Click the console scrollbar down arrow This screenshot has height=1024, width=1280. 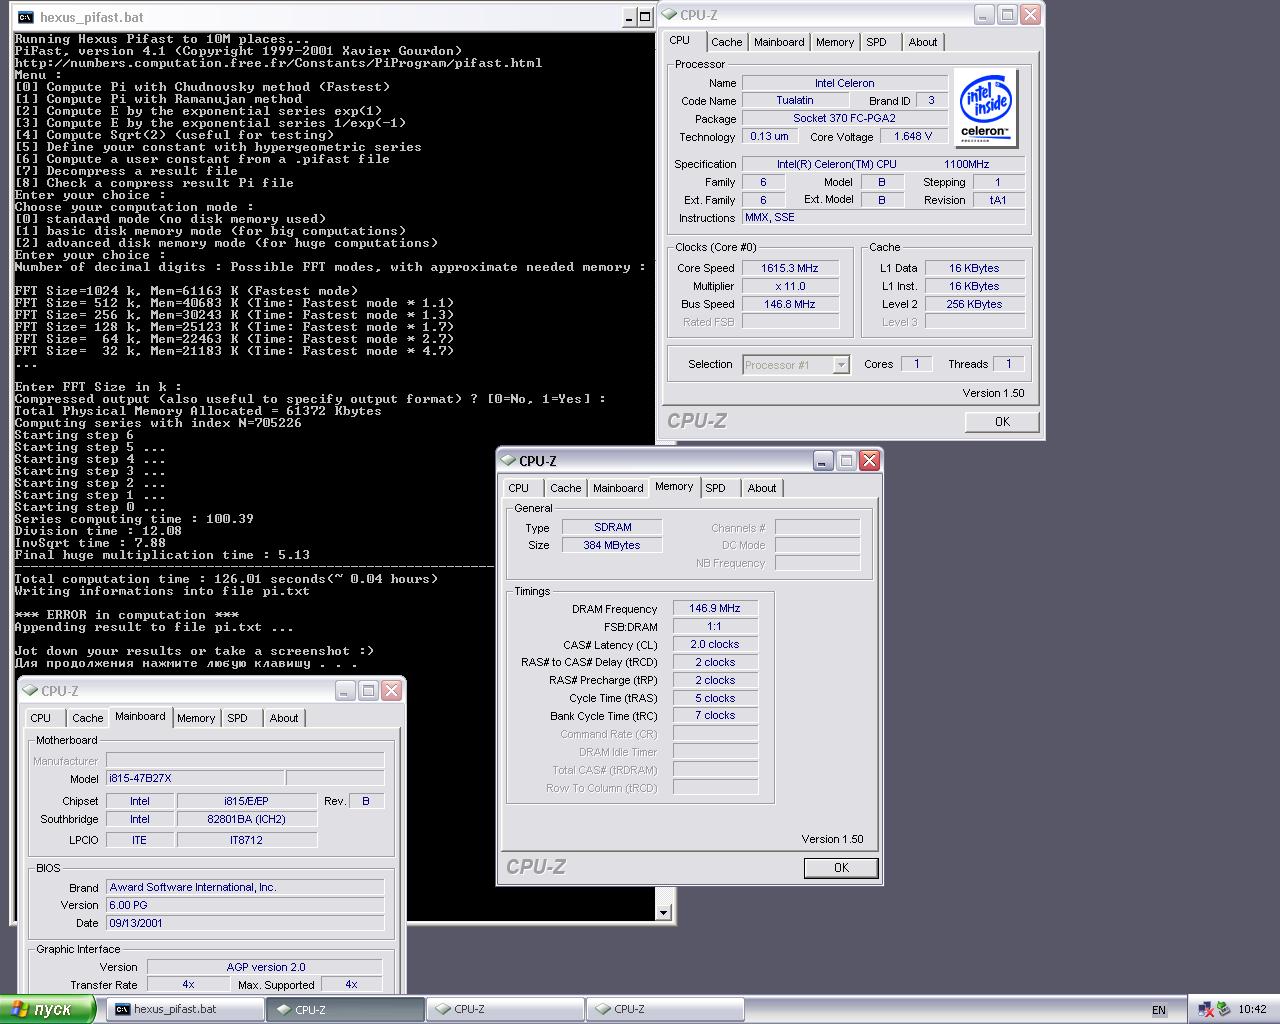pos(663,912)
